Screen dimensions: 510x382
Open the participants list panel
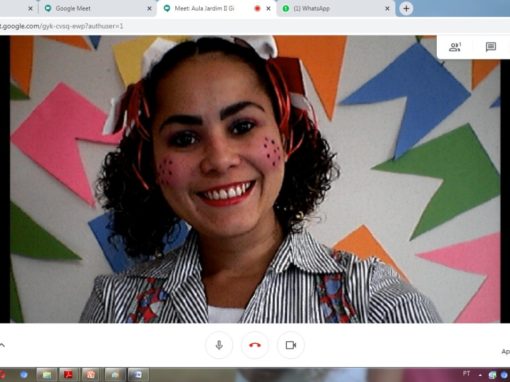pyautogui.click(x=455, y=47)
